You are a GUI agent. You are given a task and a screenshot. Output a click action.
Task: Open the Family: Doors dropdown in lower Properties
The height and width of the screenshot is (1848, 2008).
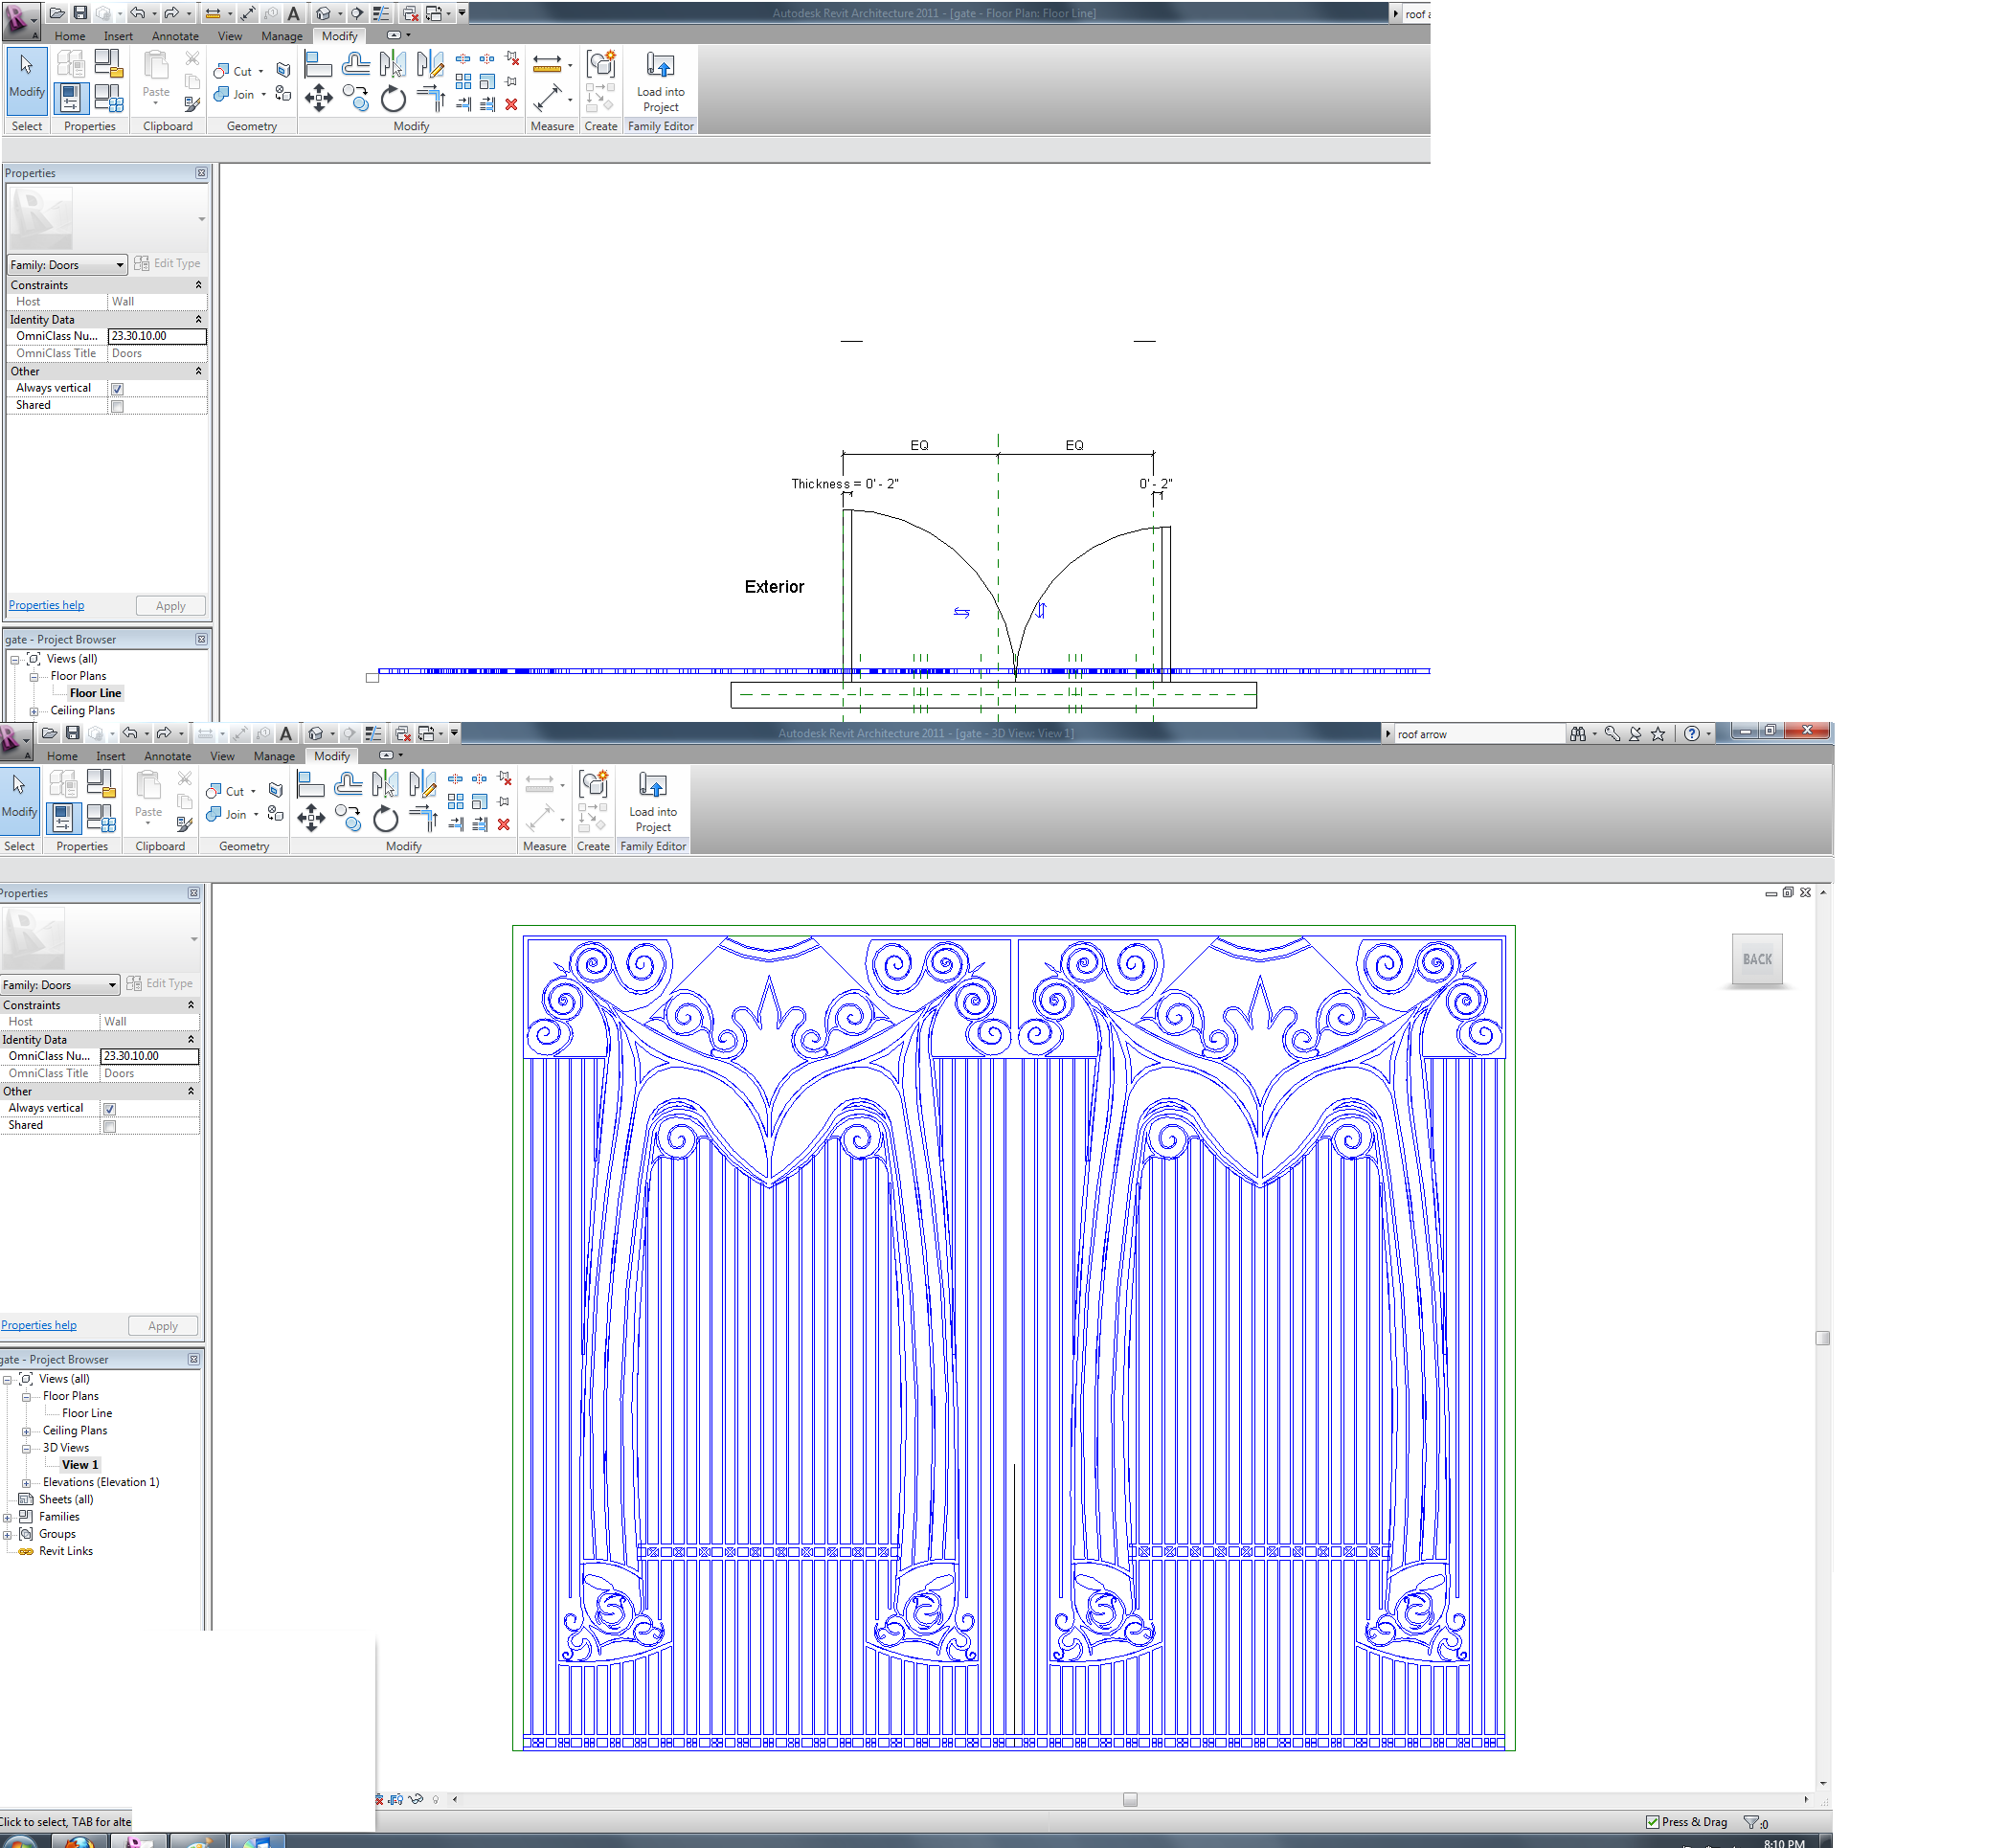click(x=60, y=985)
